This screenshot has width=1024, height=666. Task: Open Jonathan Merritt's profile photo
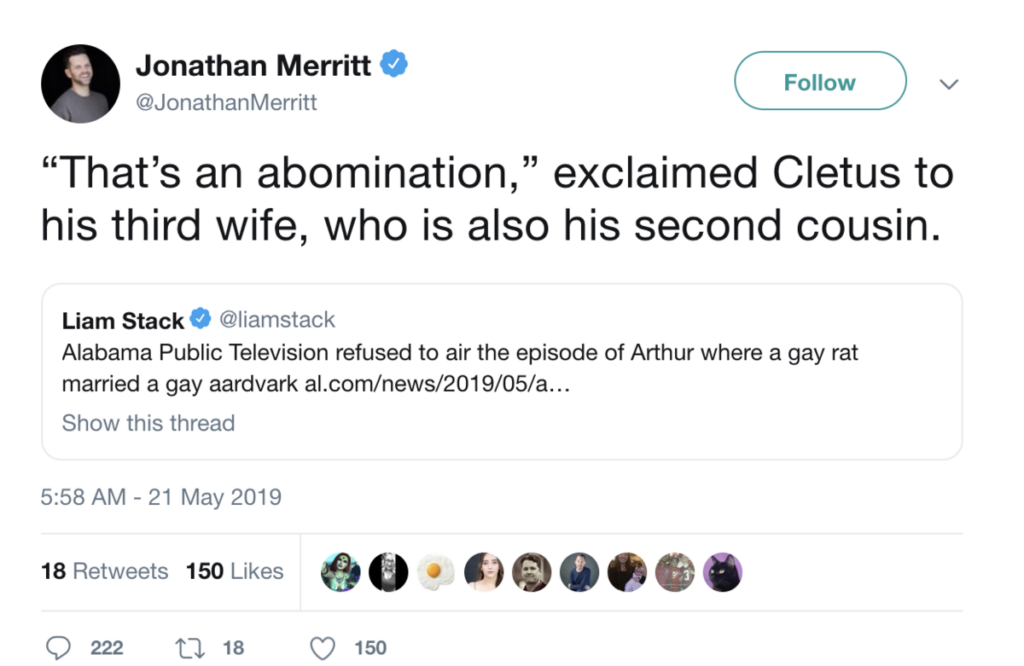pos(80,83)
